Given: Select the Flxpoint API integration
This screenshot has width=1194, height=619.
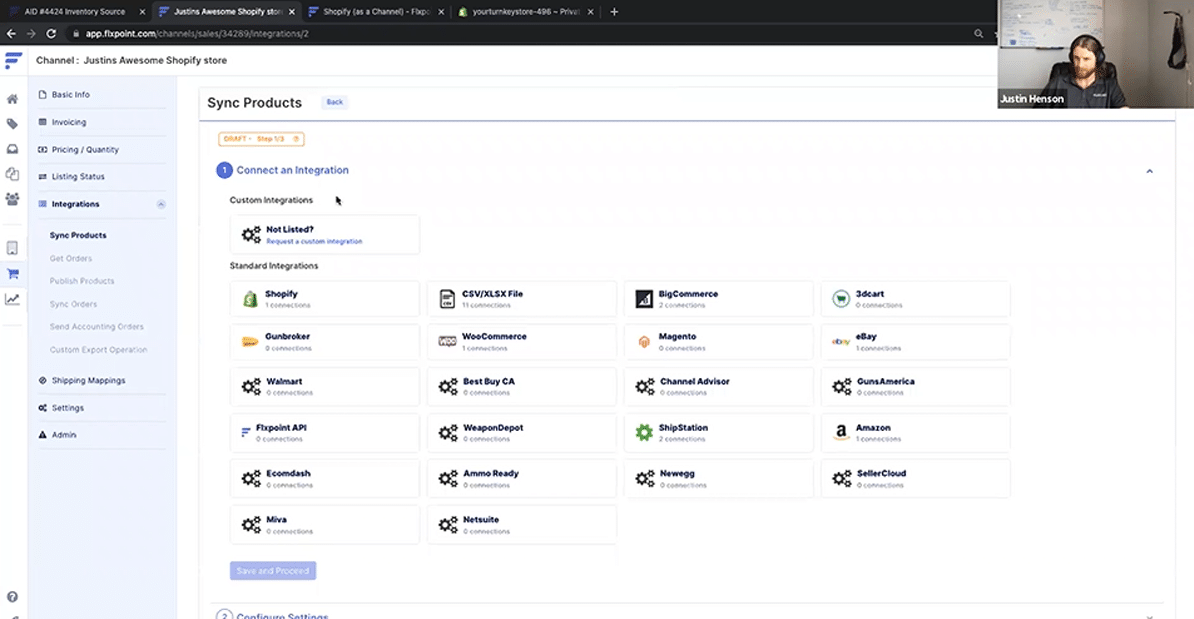Looking at the screenshot, I should click(324, 433).
